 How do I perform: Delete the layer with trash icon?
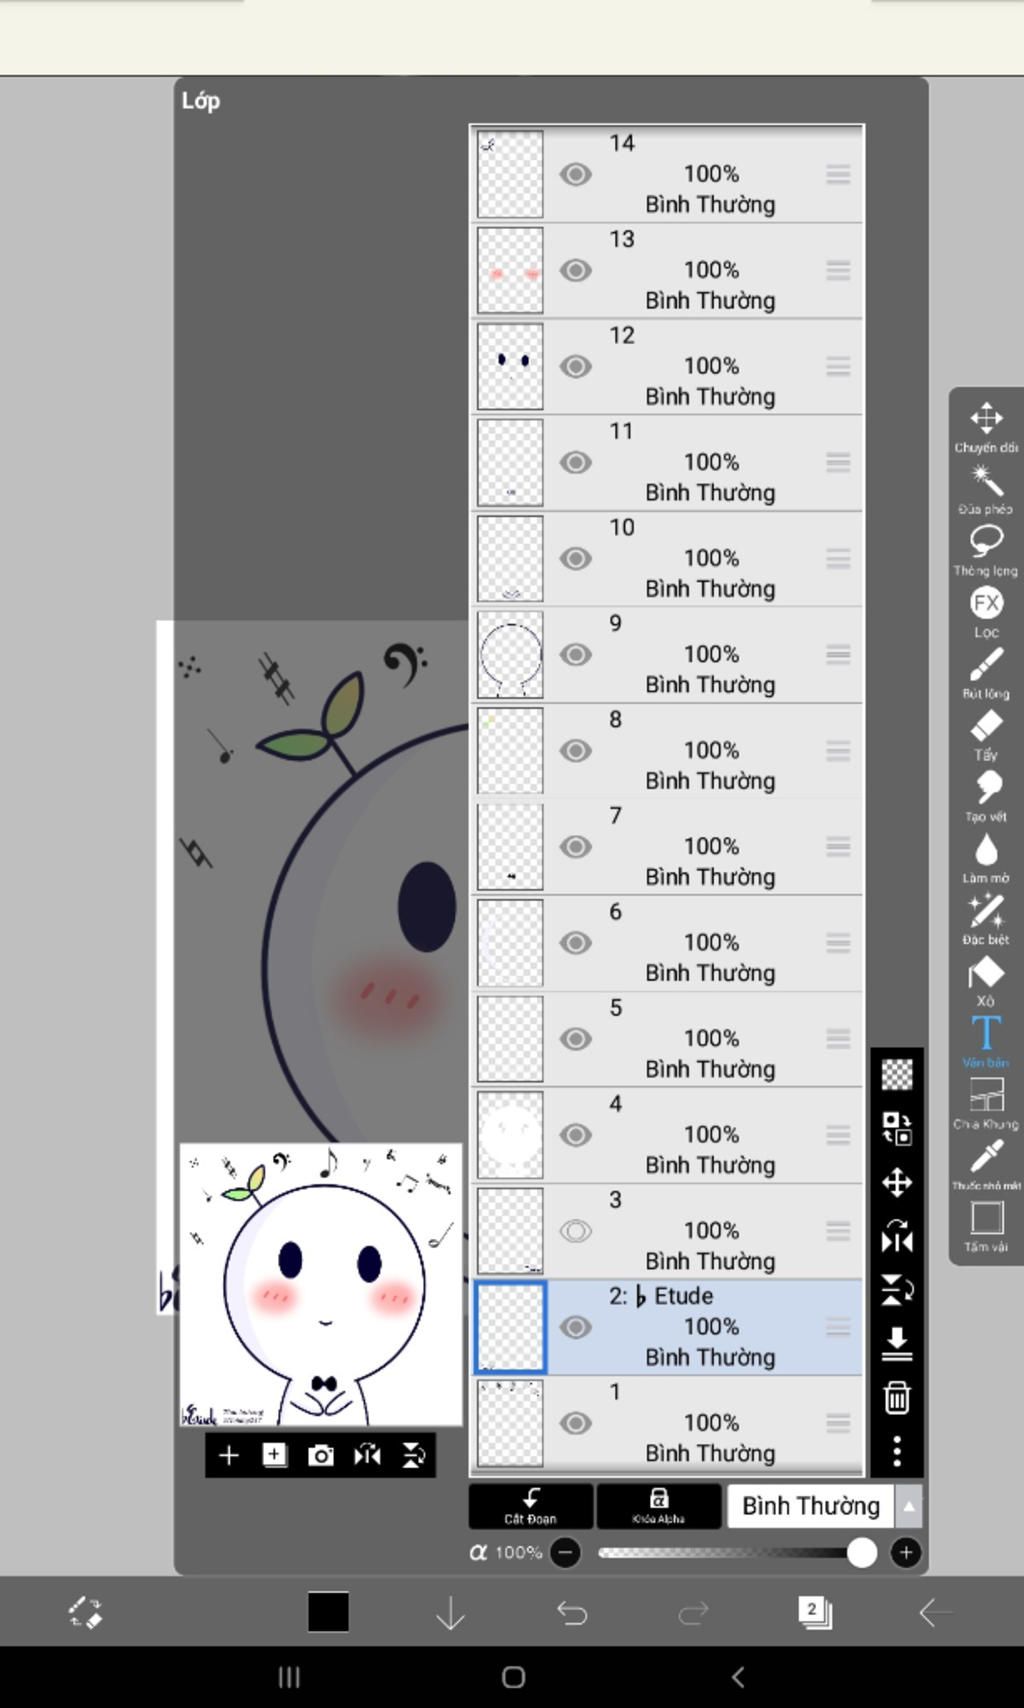pos(897,1397)
